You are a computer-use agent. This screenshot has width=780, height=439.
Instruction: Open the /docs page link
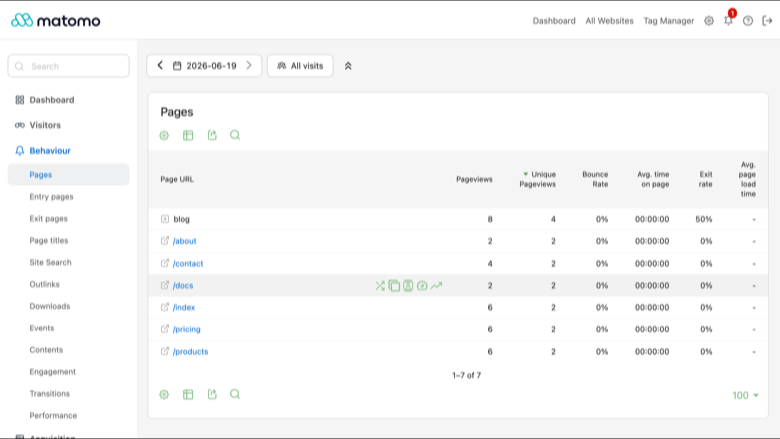[183, 285]
